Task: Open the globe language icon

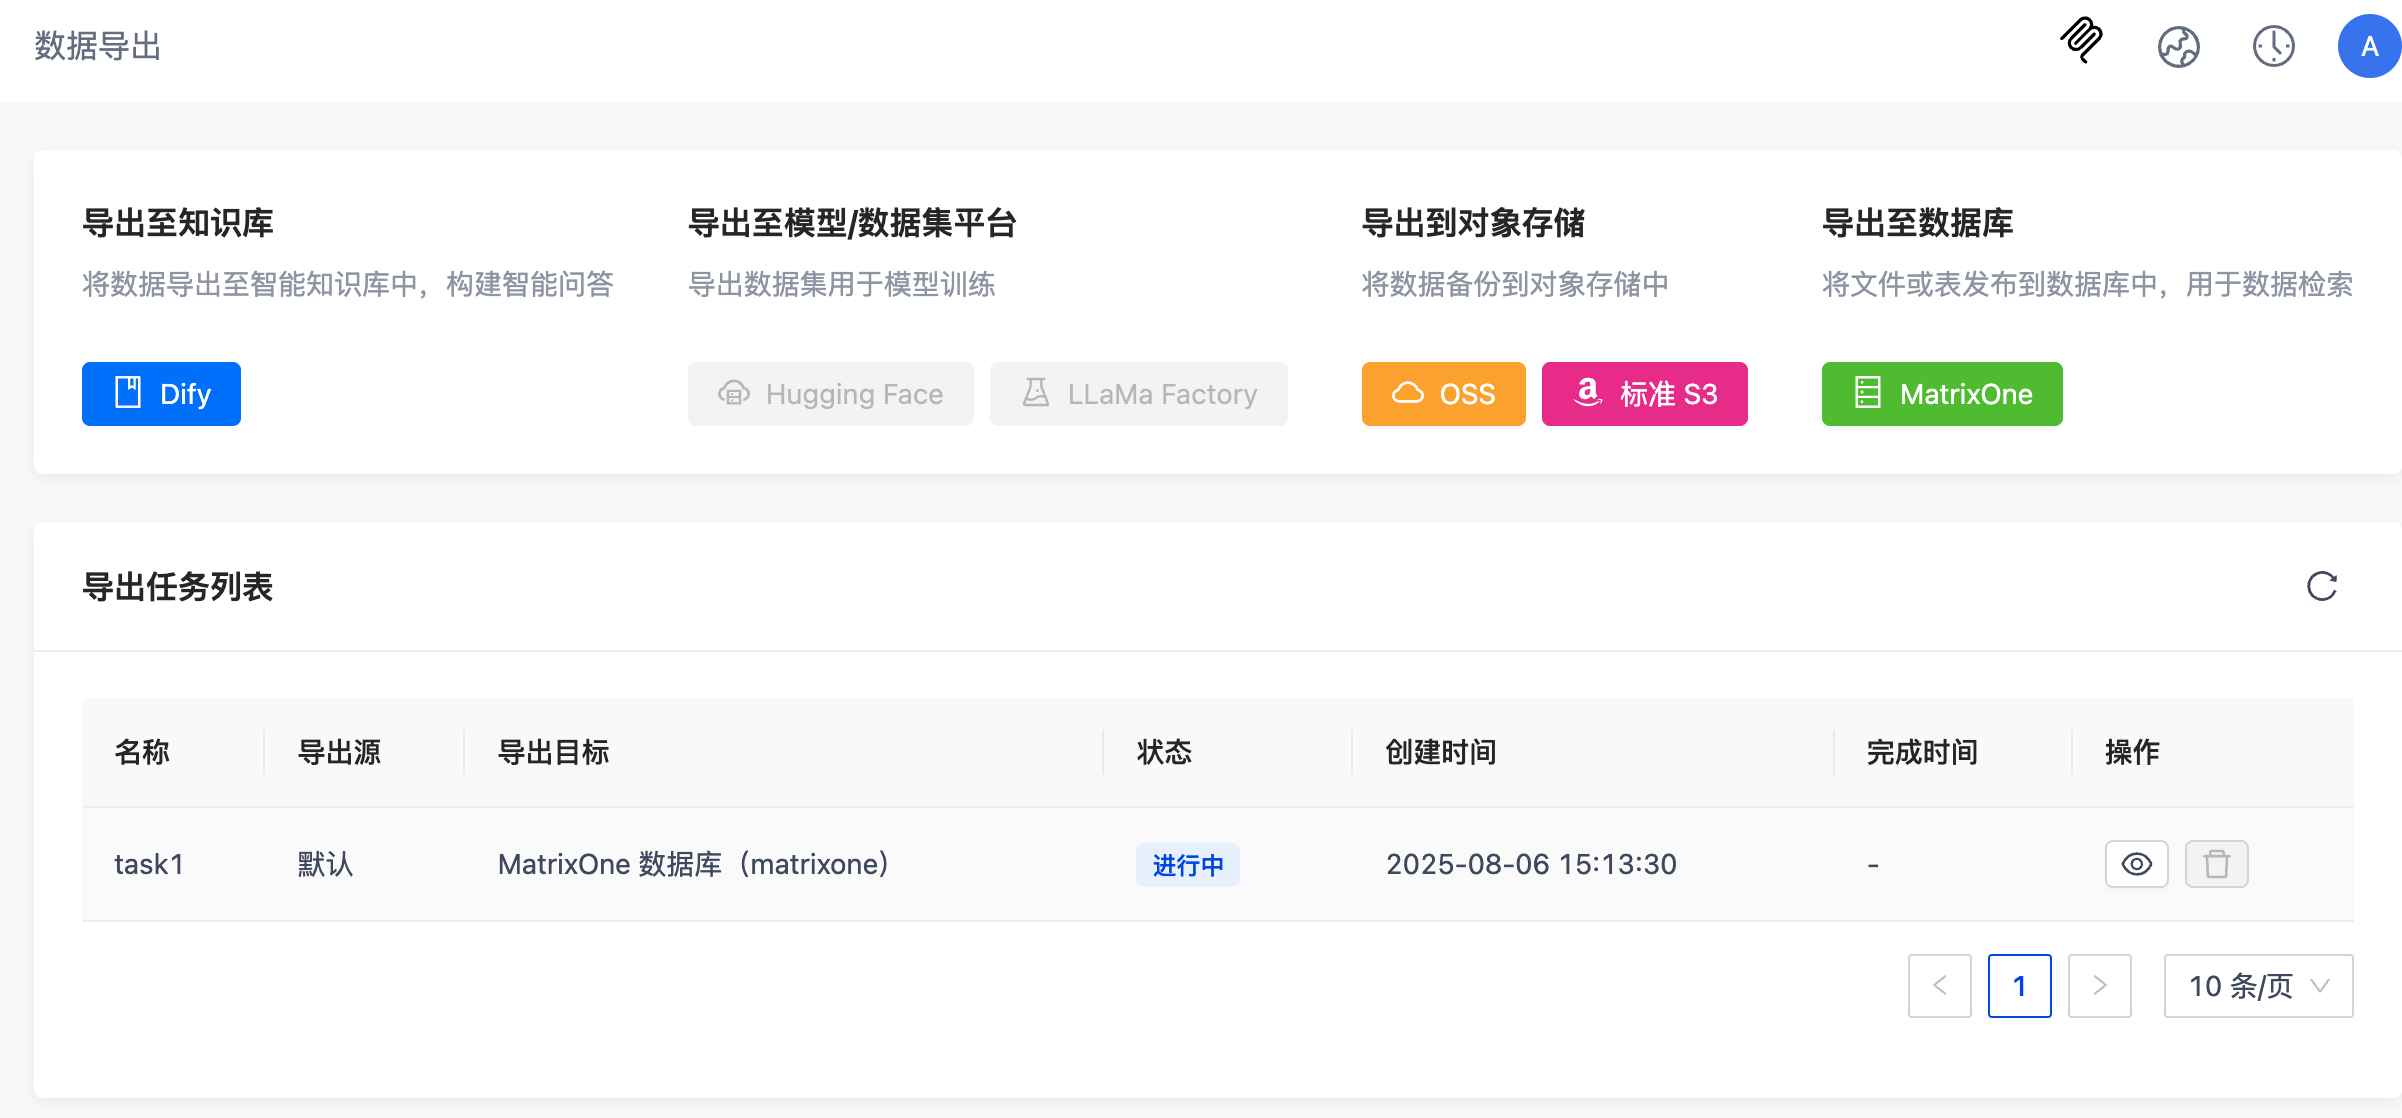Action: click(2178, 46)
